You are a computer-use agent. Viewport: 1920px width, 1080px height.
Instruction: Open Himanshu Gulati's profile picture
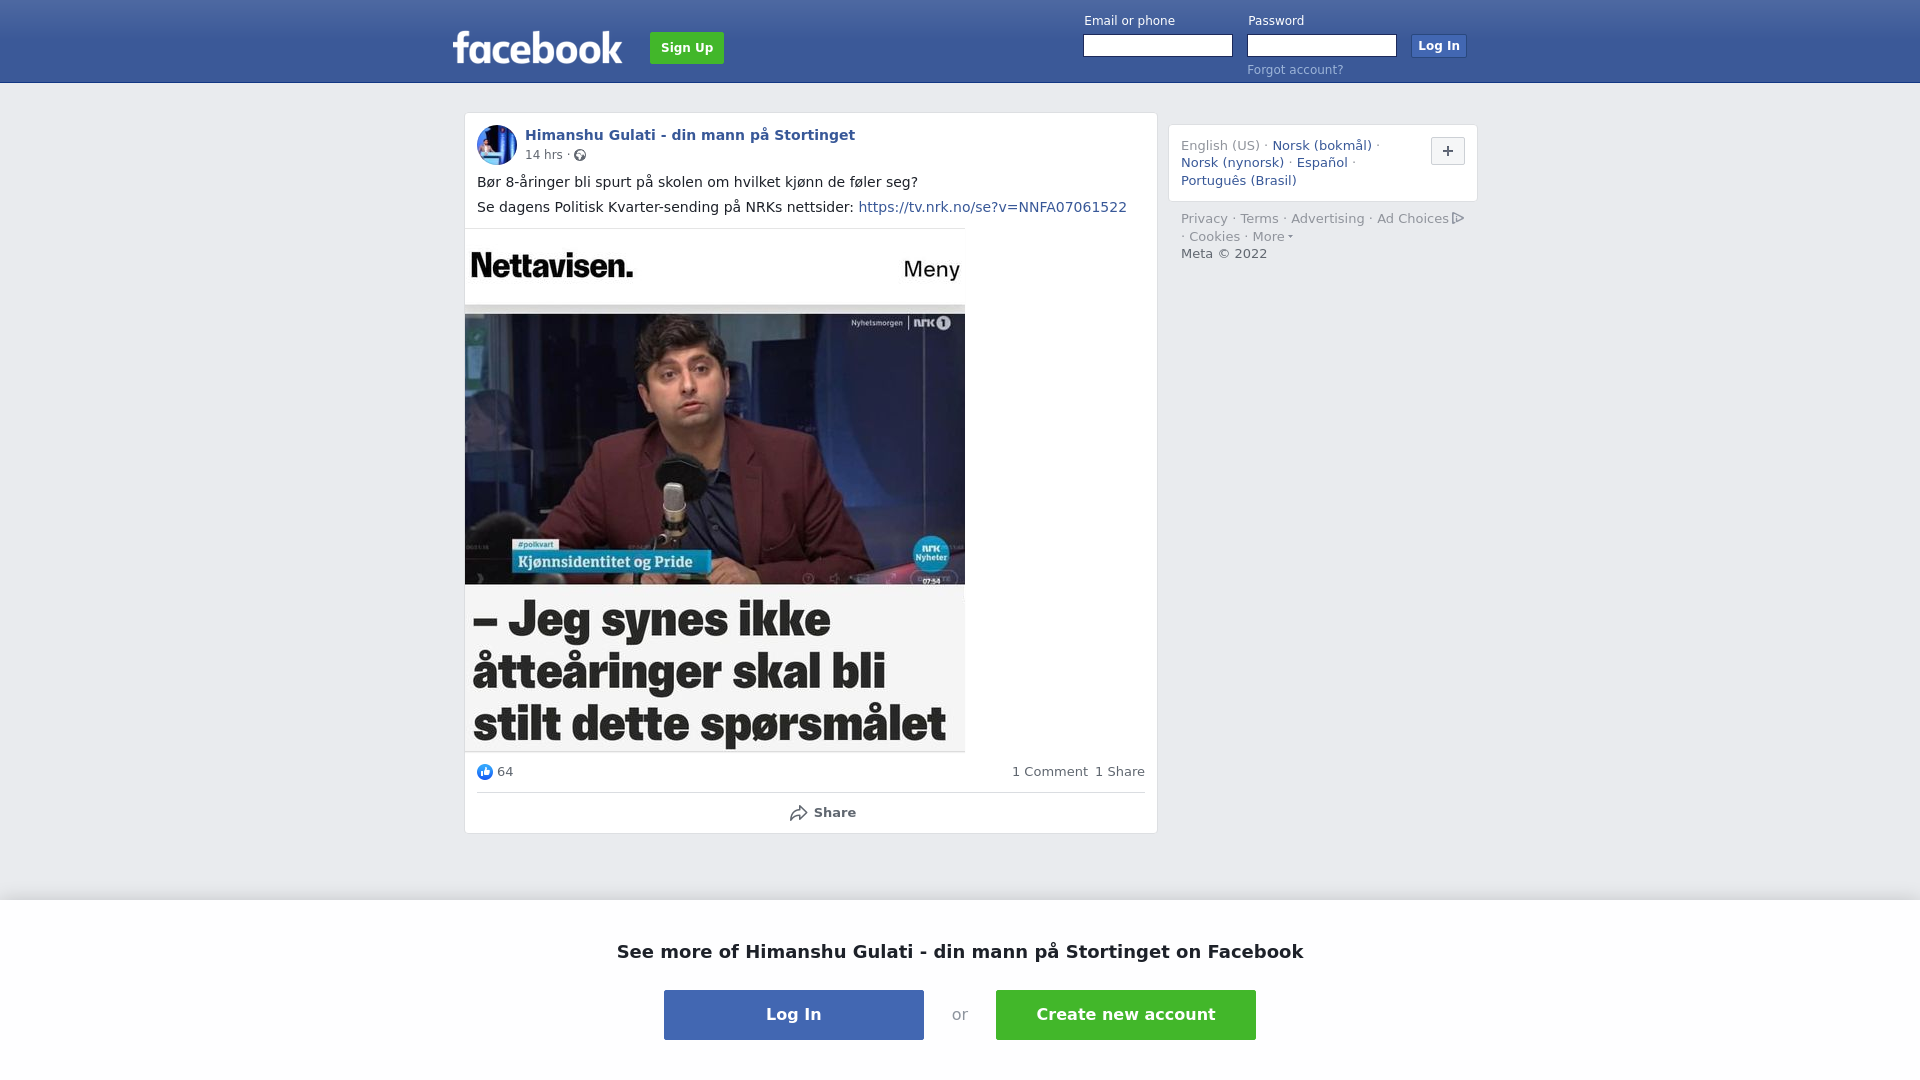pos(497,145)
